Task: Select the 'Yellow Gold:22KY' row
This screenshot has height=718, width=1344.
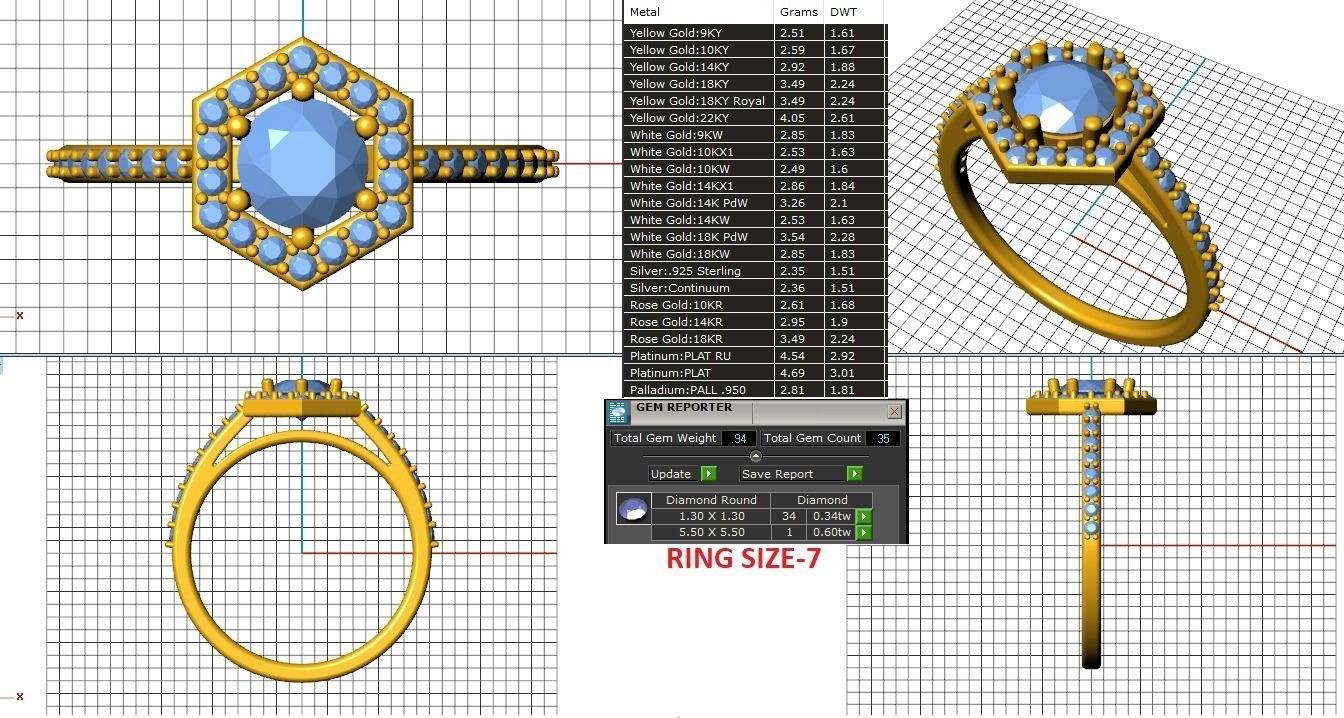Action: click(x=755, y=118)
